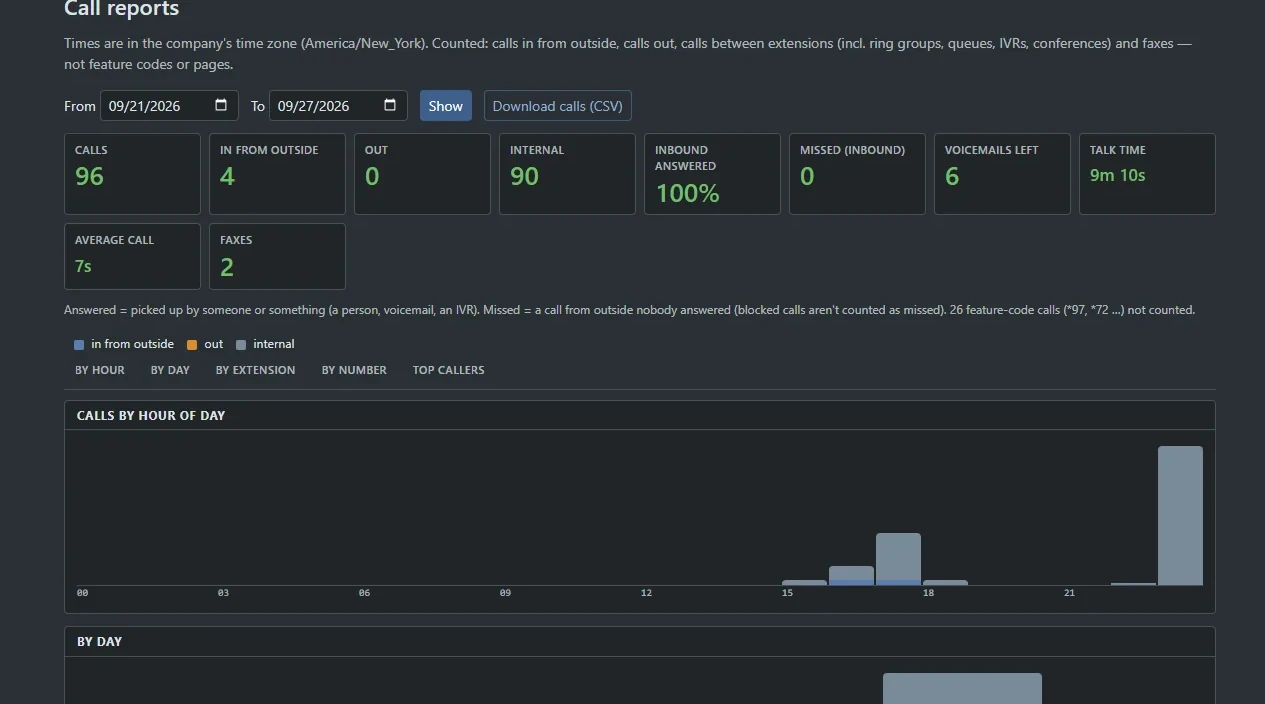Click the blue 'in from outside' legend swatch
This screenshot has width=1265, height=704.
coord(79,344)
